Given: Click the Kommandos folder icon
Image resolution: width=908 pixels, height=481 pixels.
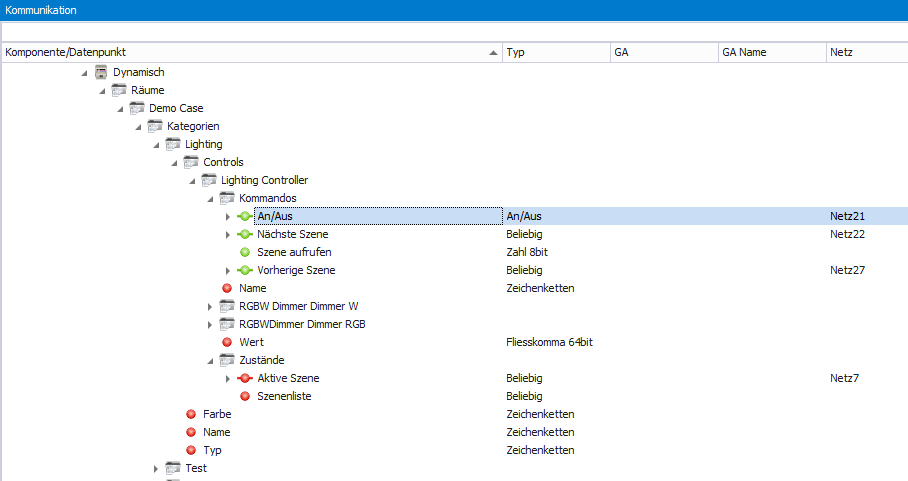Looking at the screenshot, I should pos(227,198).
